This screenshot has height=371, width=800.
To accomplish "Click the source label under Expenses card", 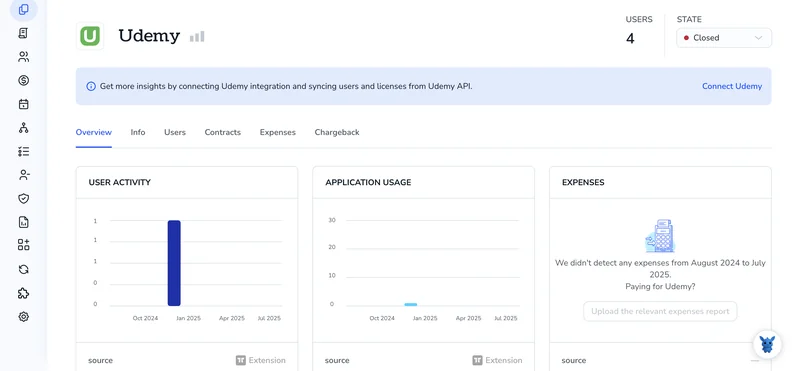I will coord(574,360).
